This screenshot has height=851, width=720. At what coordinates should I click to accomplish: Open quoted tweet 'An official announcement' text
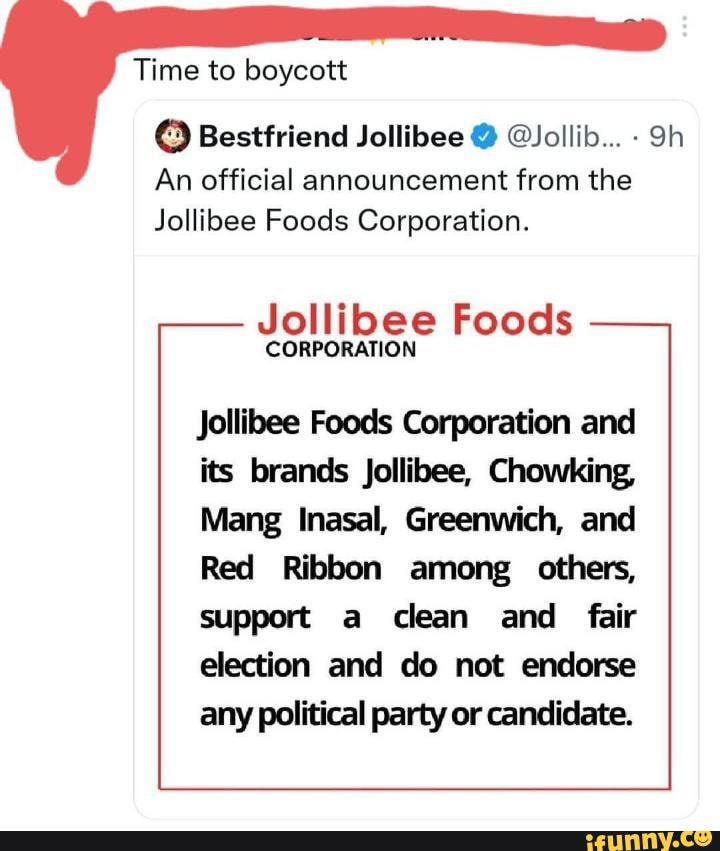pyautogui.click(x=393, y=180)
